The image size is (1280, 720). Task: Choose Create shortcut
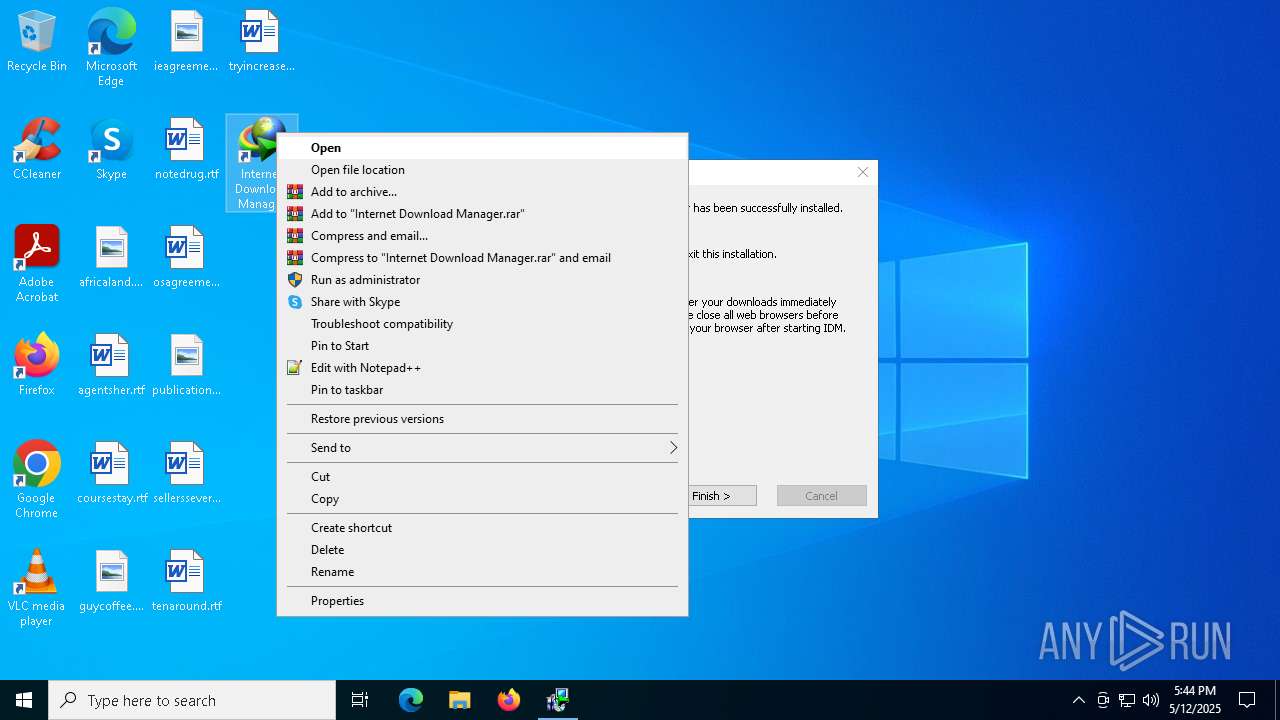point(482,528)
